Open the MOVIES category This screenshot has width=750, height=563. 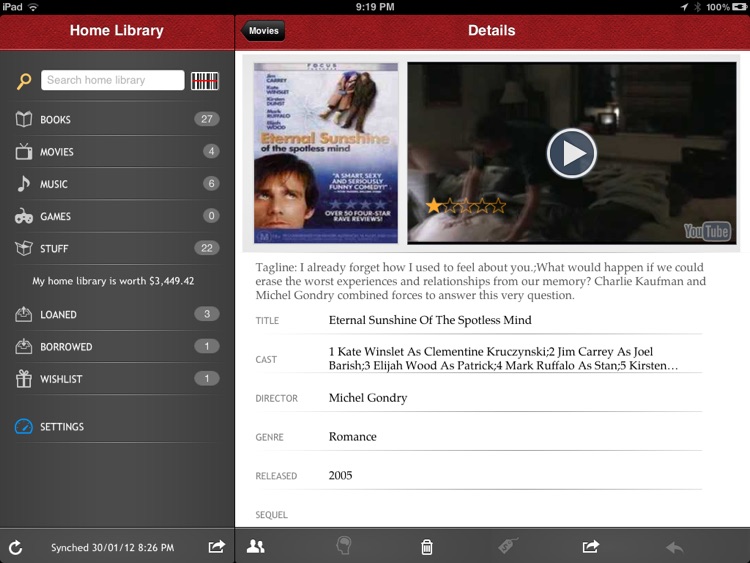pos(117,152)
